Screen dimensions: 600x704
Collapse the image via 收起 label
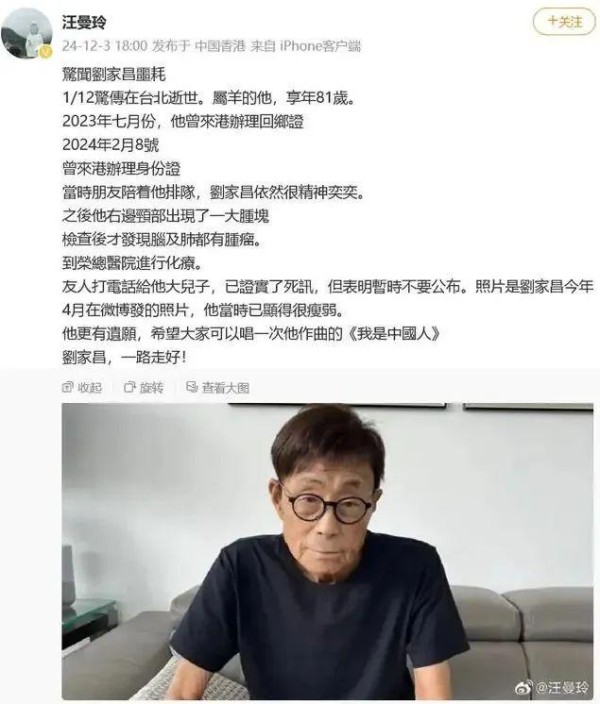pyautogui.click(x=90, y=387)
